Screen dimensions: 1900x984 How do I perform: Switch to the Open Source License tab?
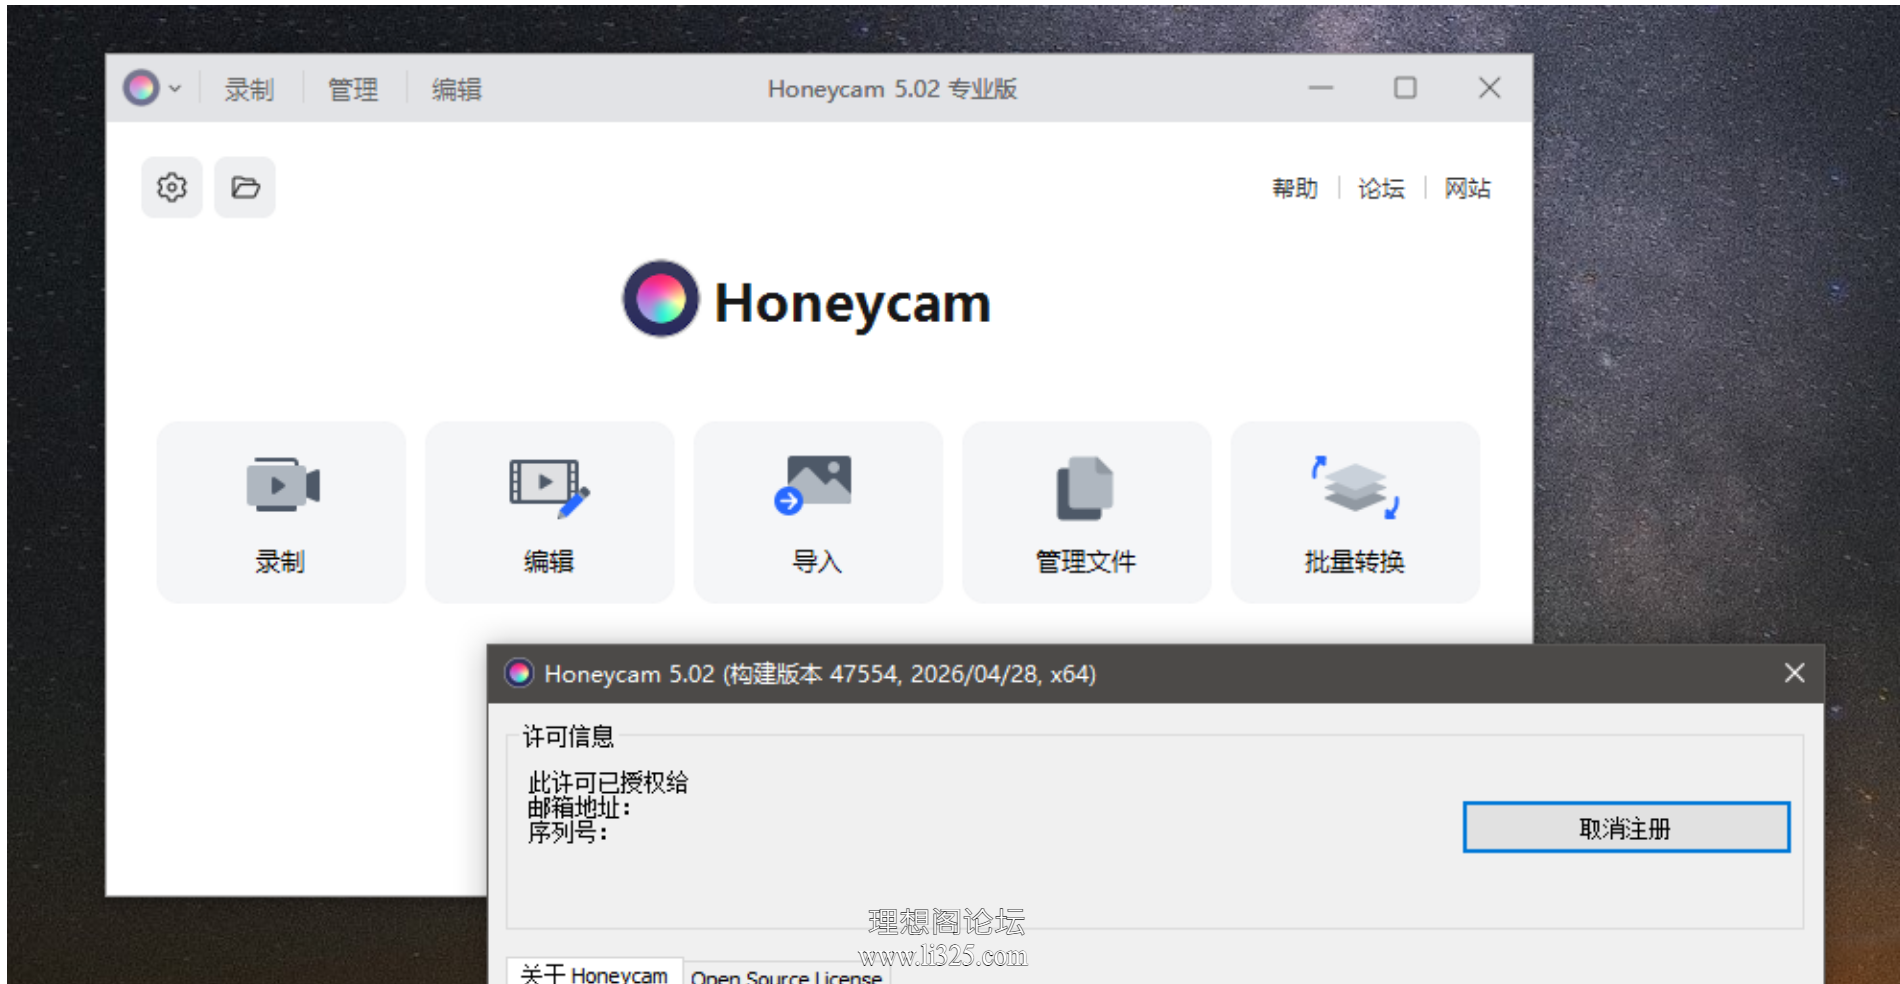coord(786,975)
